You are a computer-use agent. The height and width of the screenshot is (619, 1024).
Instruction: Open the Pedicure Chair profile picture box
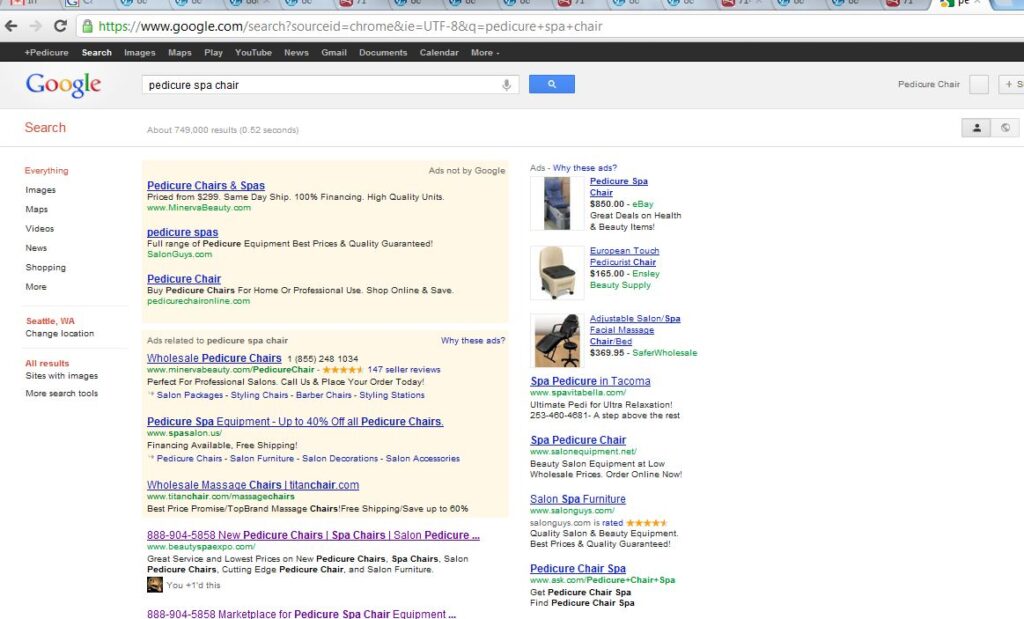[x=978, y=84]
